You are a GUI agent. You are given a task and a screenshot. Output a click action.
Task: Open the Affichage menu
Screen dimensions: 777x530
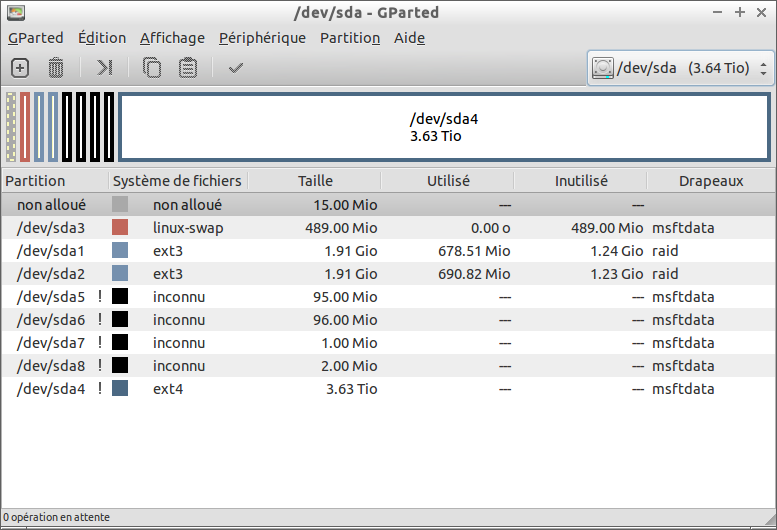coord(172,38)
